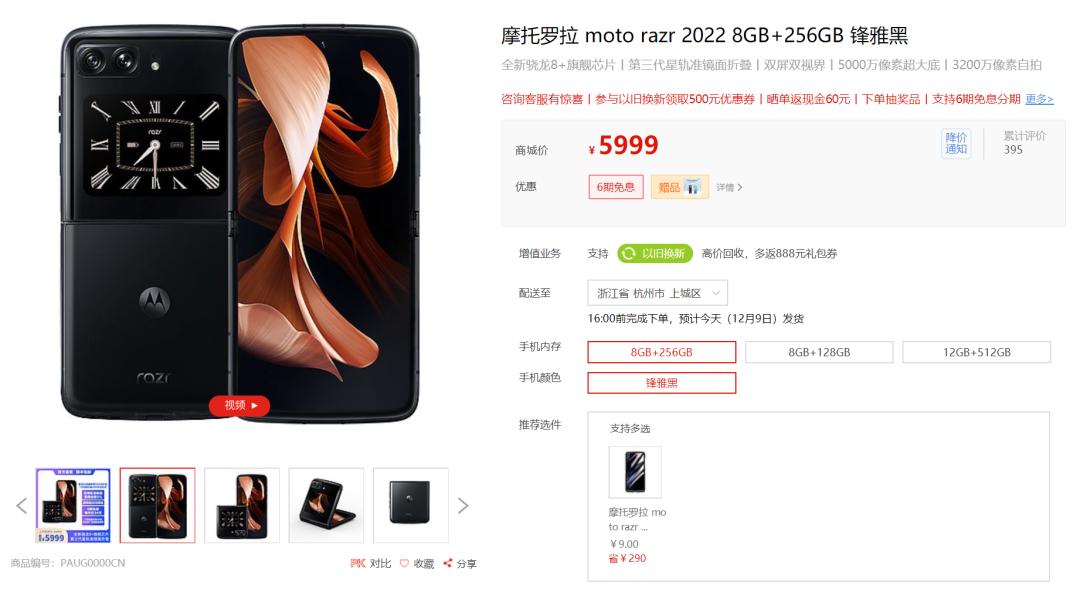Click the green 以旧换新 trade-in badge
The image size is (1080, 593).
655,253
